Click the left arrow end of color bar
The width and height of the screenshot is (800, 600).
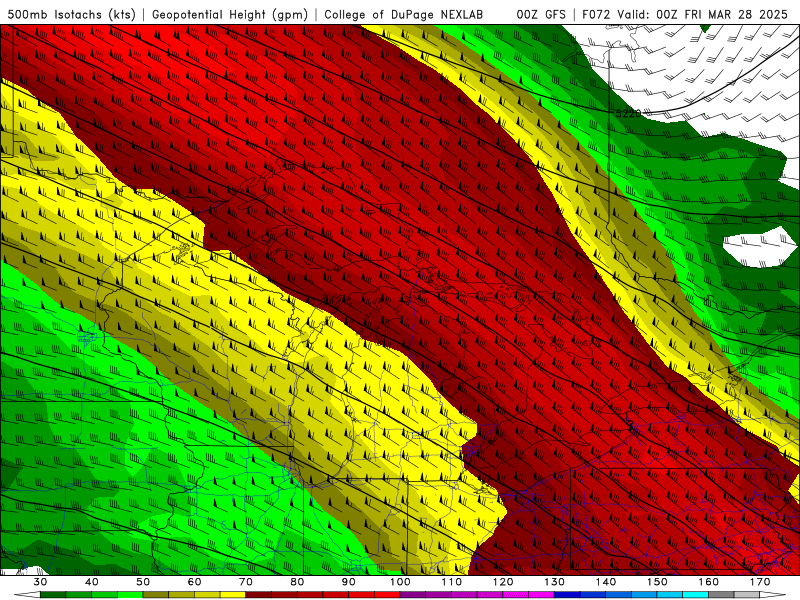[x=27, y=594]
